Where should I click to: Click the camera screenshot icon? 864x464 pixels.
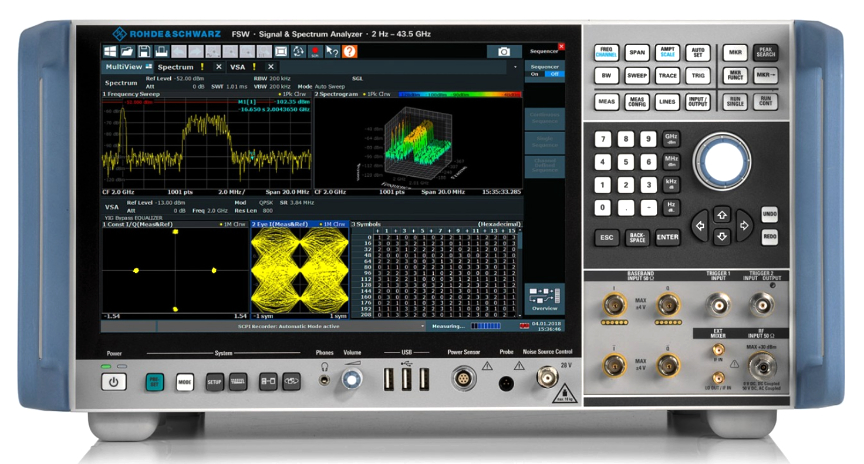(505, 51)
